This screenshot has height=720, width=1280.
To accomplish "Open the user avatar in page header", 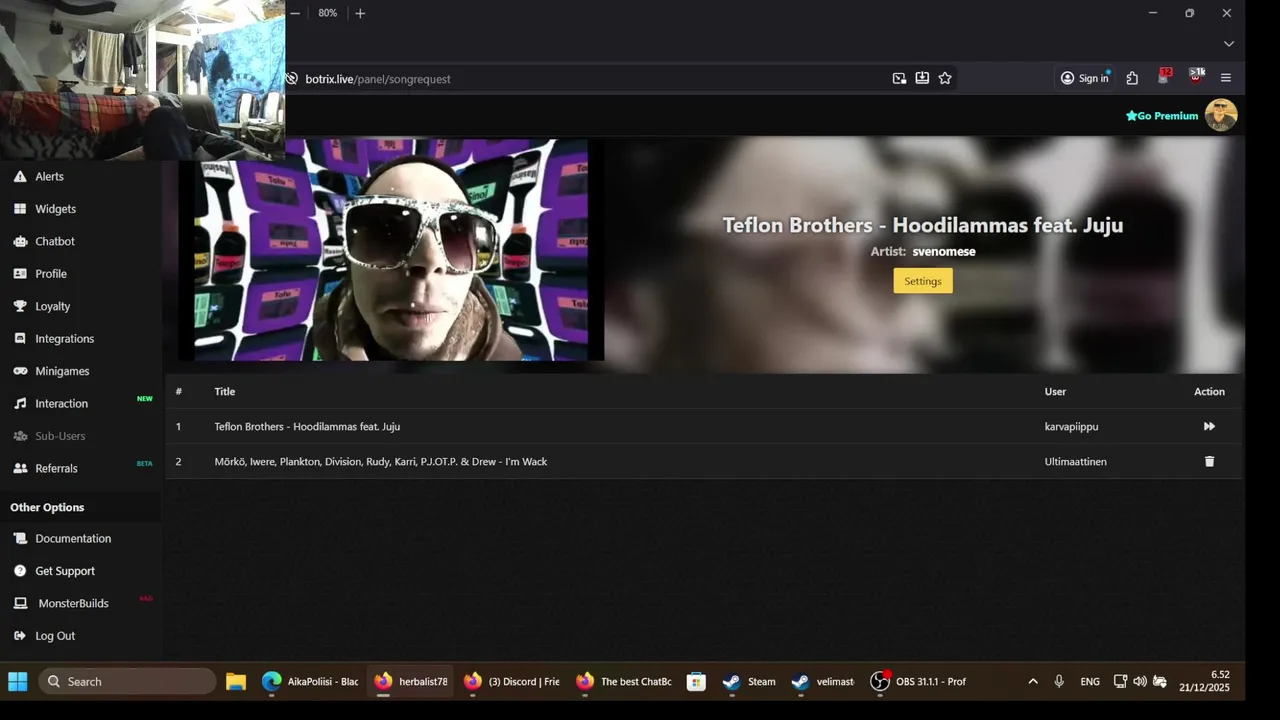I will [x=1221, y=115].
